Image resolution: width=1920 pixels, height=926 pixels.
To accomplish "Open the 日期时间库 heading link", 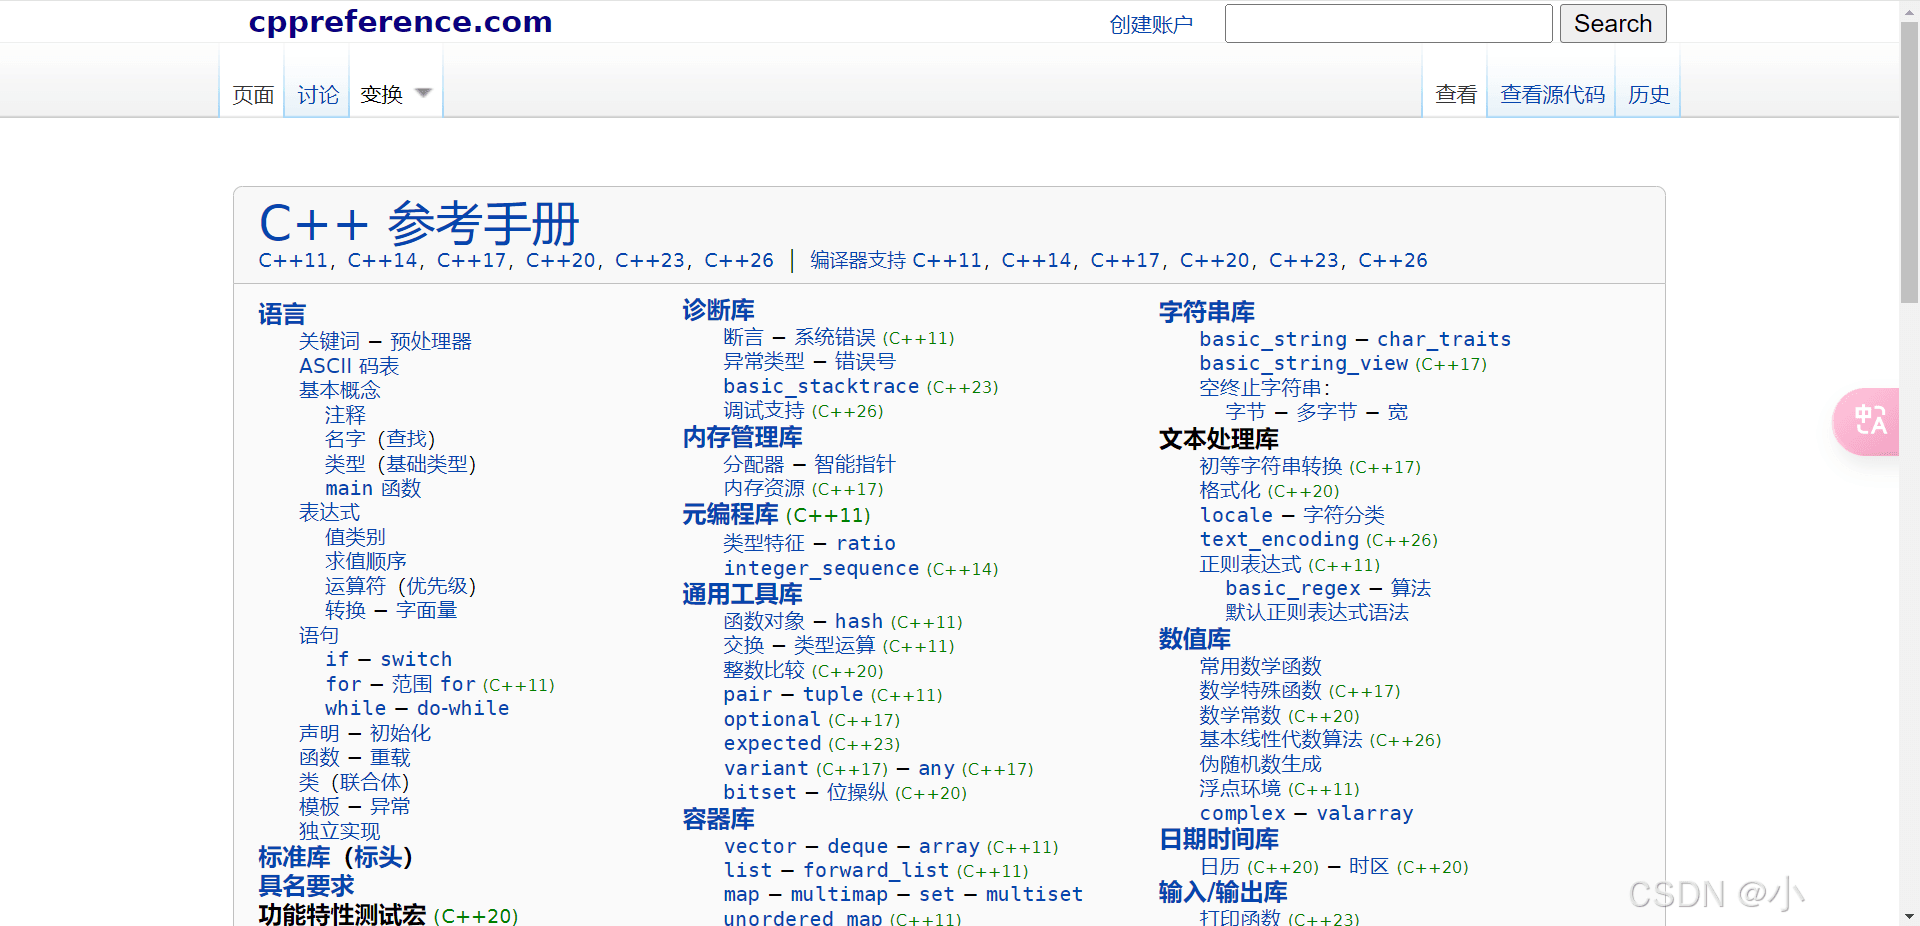I will point(1219,839).
